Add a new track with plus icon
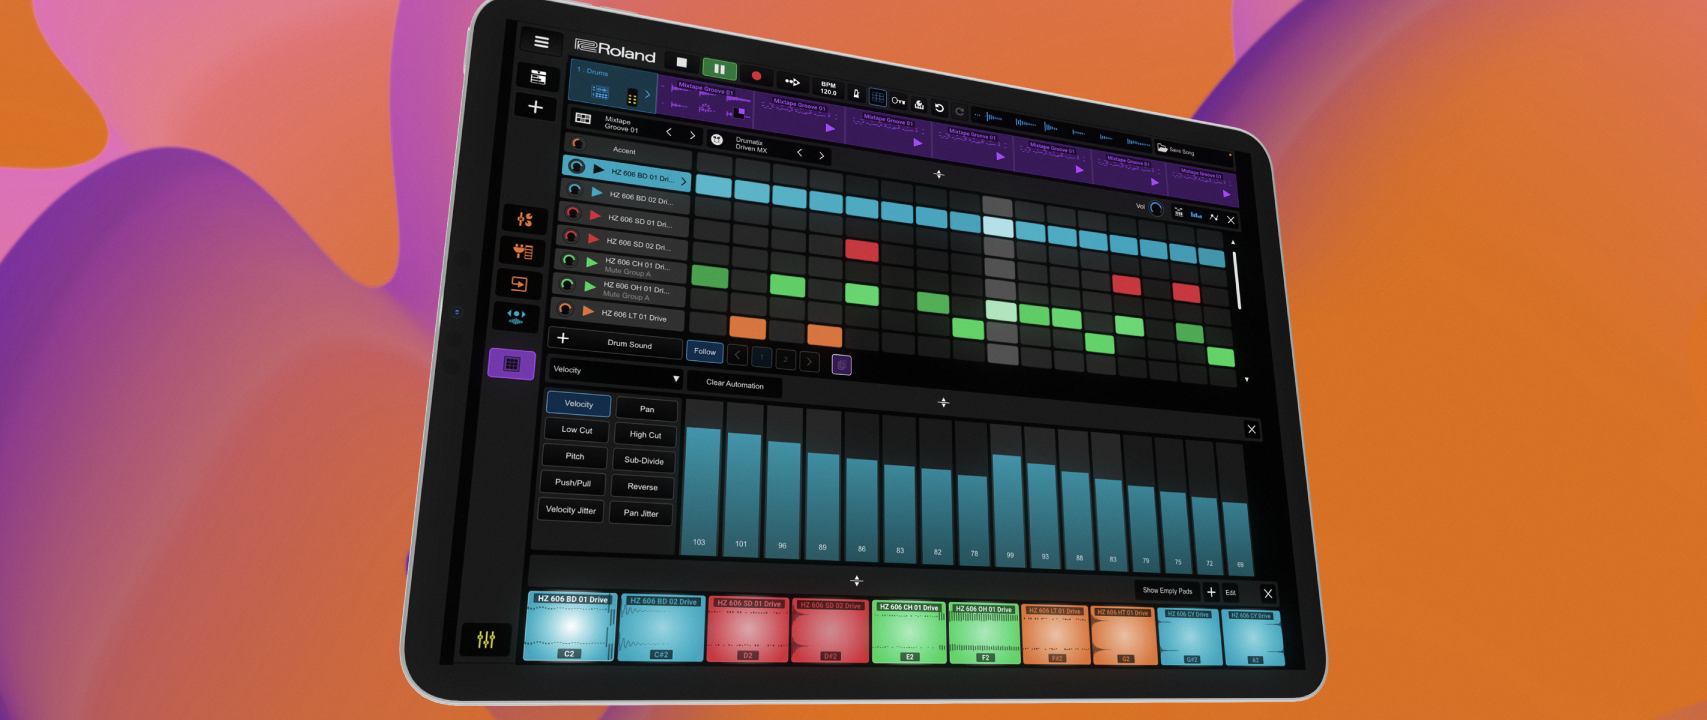The height and width of the screenshot is (720, 1707). tap(536, 107)
